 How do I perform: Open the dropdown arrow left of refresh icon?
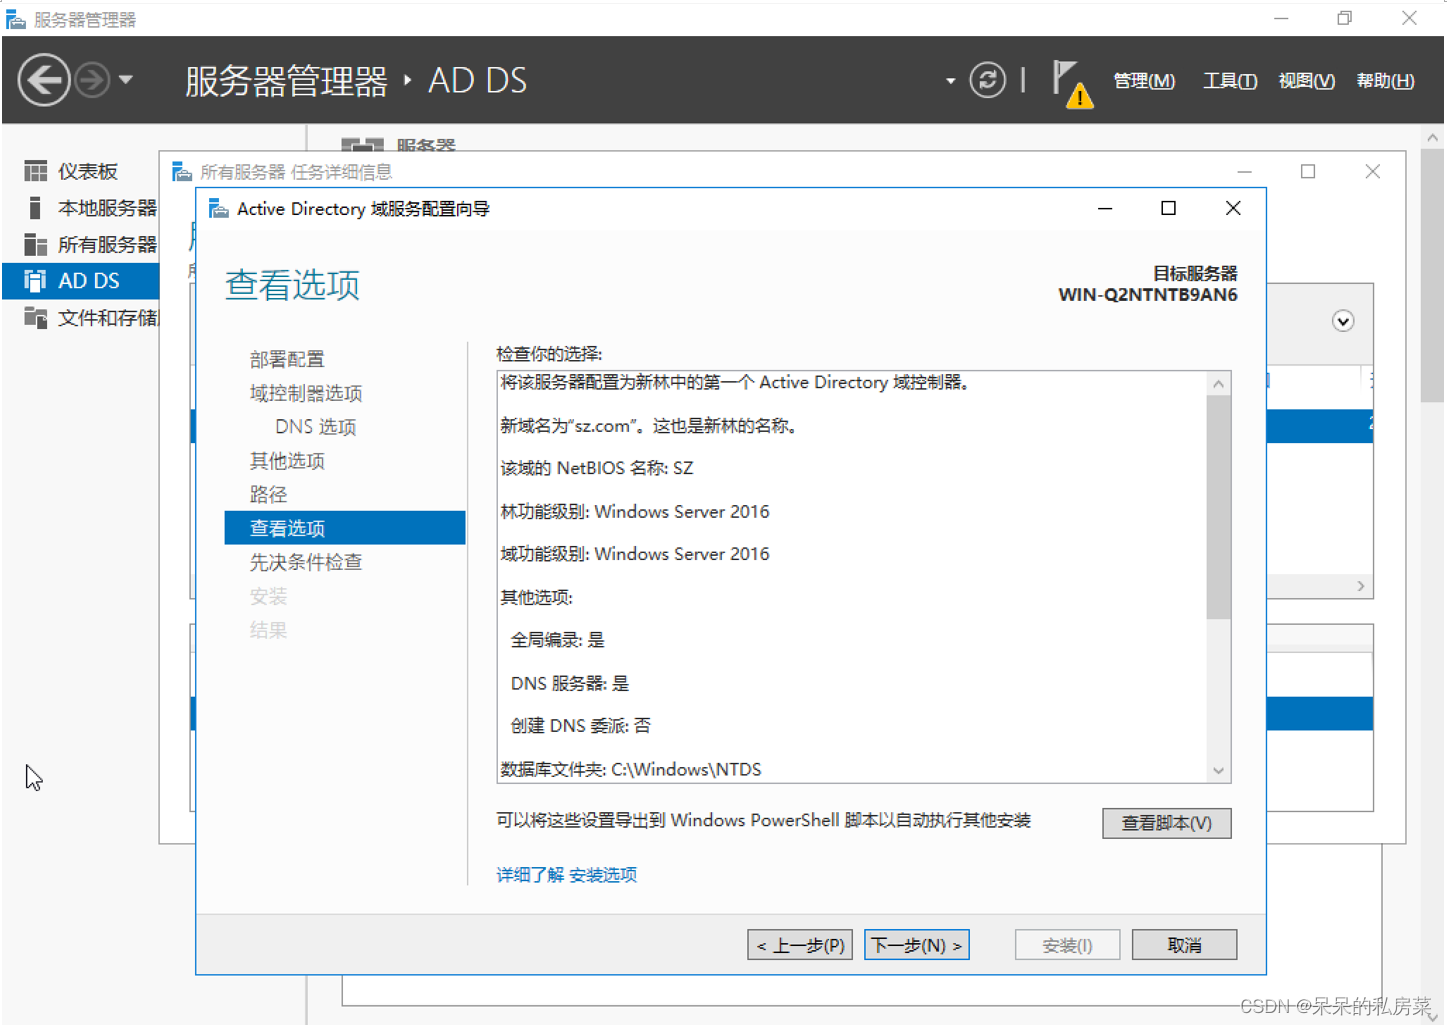pos(950,81)
